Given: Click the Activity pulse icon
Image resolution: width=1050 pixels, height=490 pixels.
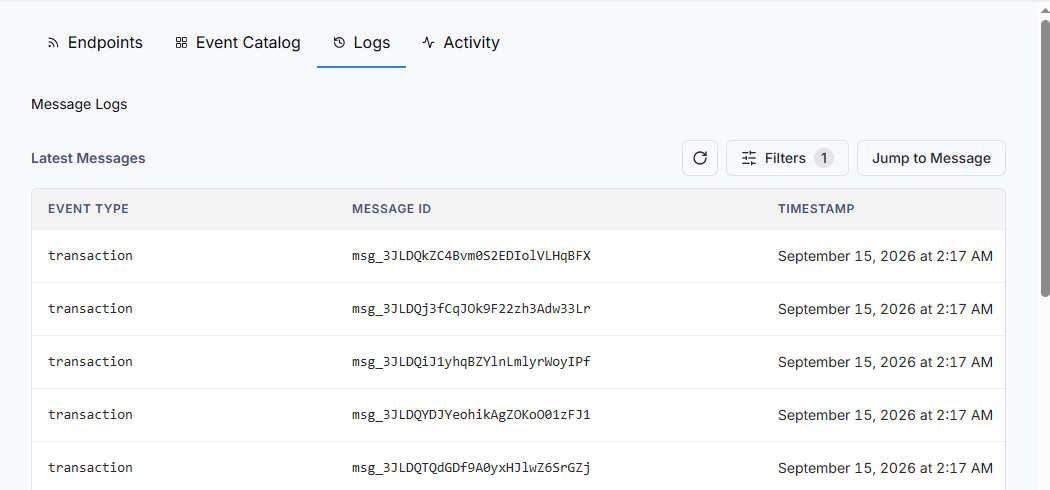Looking at the screenshot, I should (x=429, y=43).
